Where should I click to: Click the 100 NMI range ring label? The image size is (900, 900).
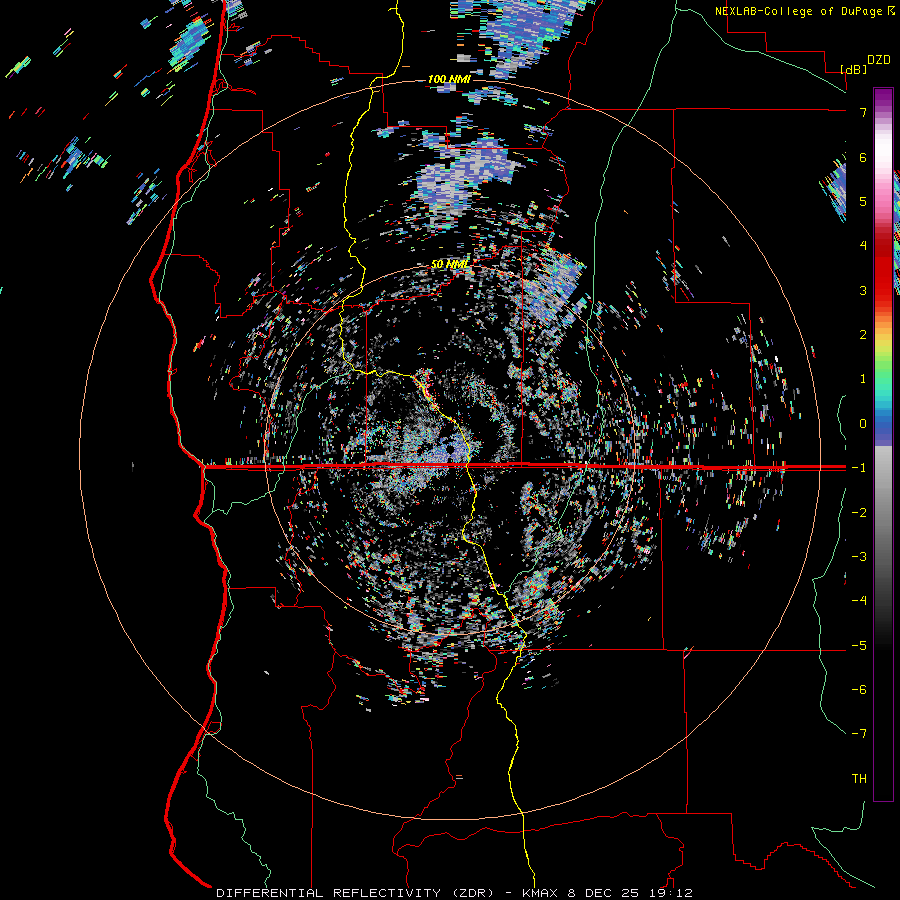[449, 79]
